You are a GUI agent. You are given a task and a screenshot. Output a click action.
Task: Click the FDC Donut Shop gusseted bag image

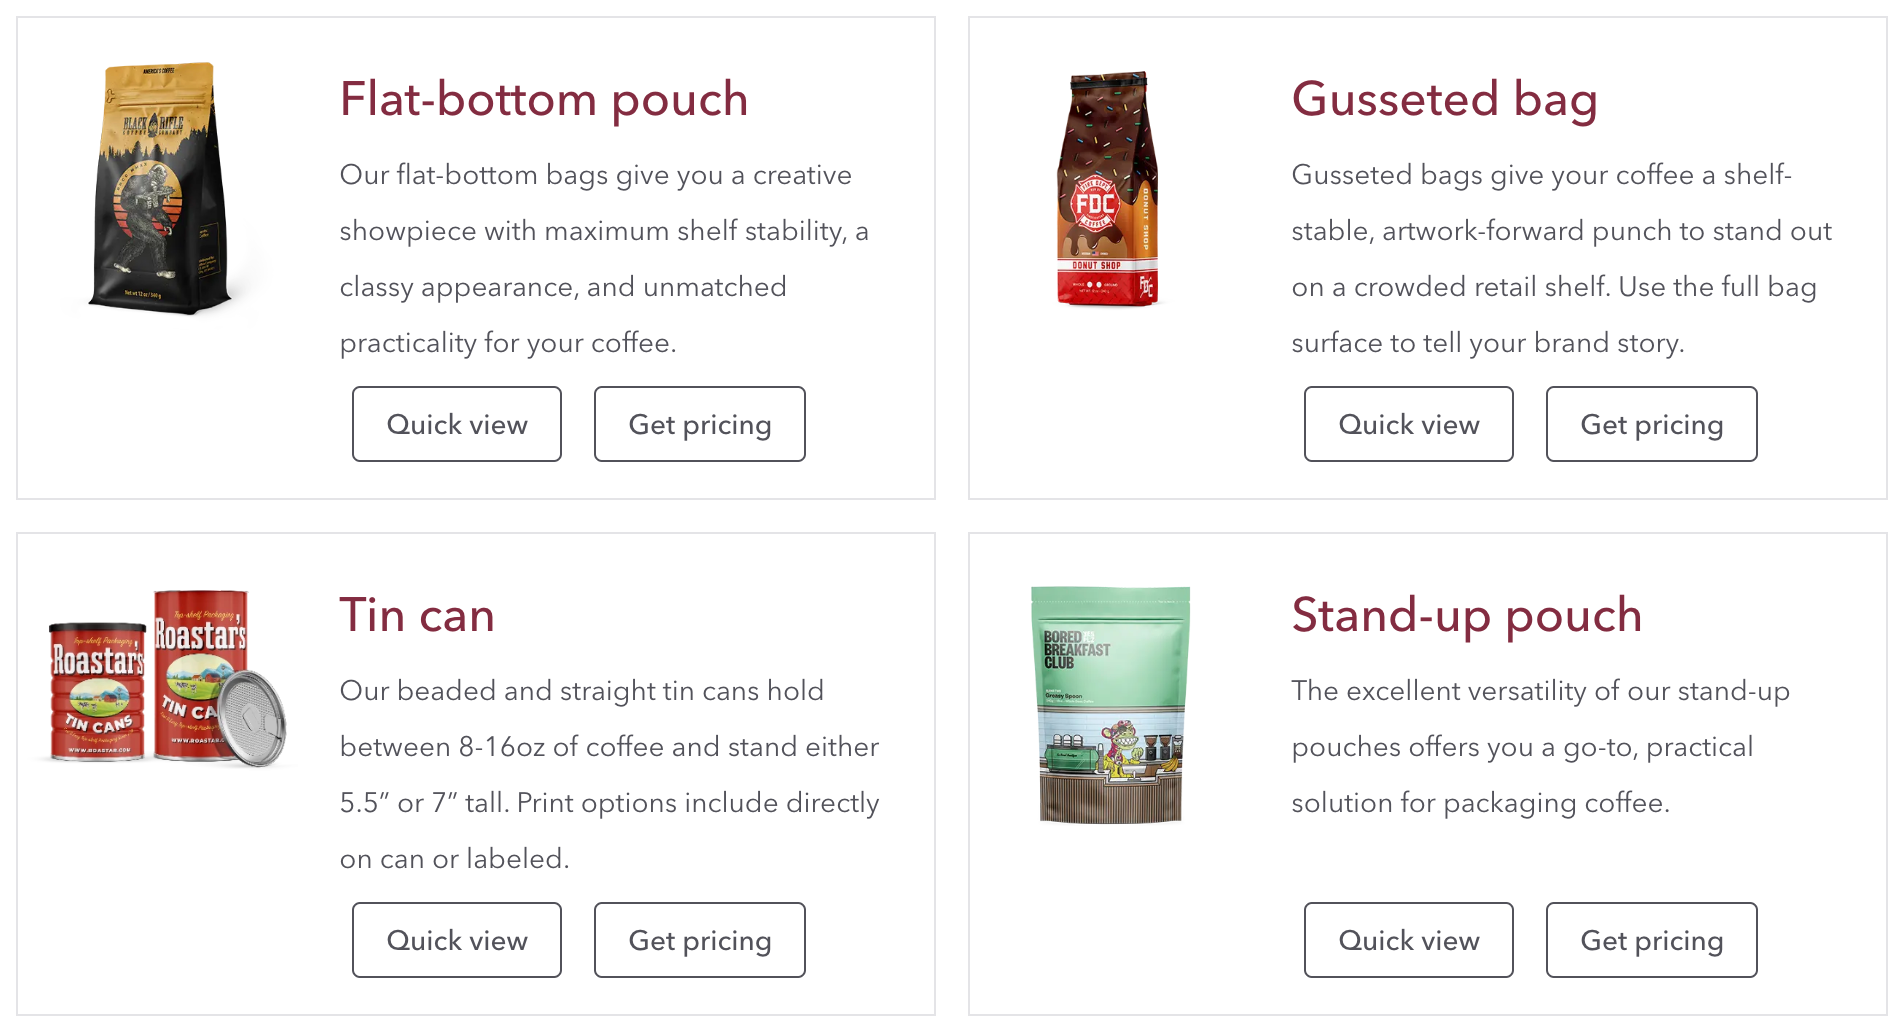1108,188
